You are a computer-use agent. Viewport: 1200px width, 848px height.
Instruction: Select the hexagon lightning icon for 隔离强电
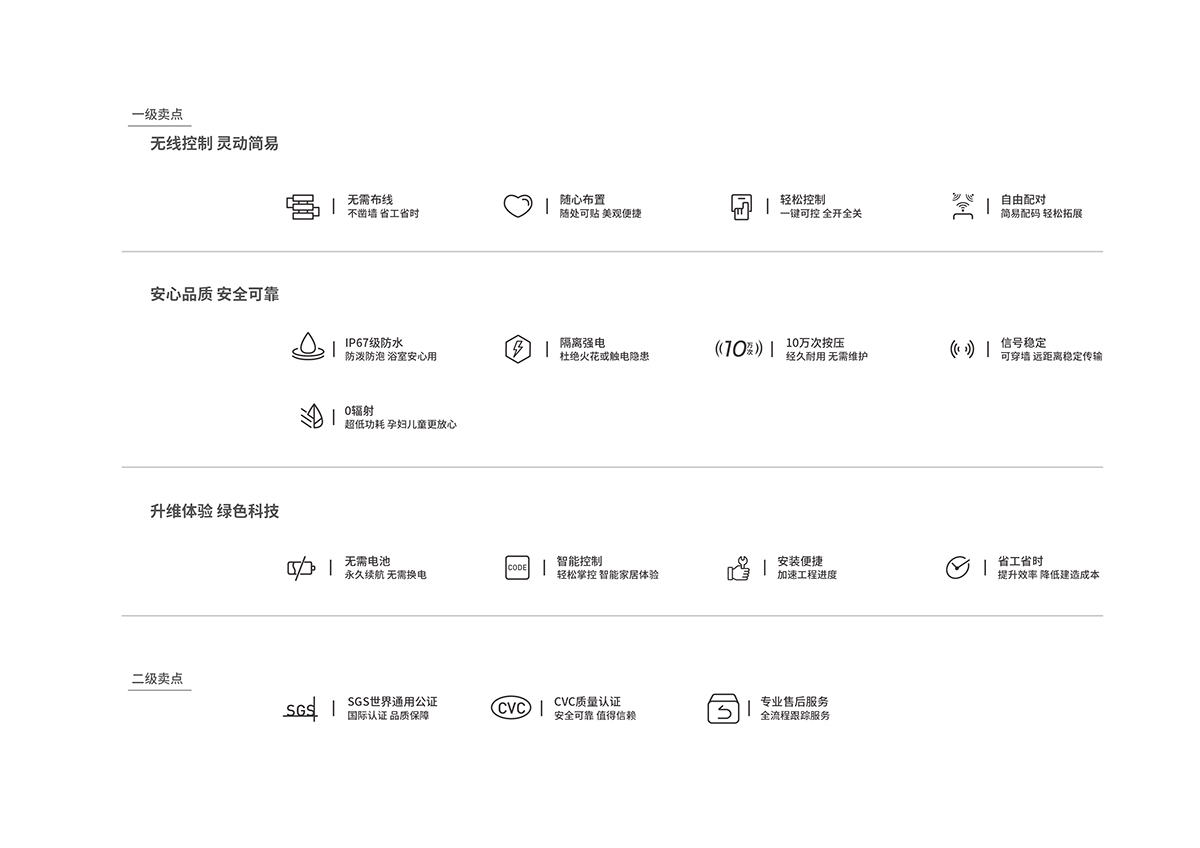[517, 349]
